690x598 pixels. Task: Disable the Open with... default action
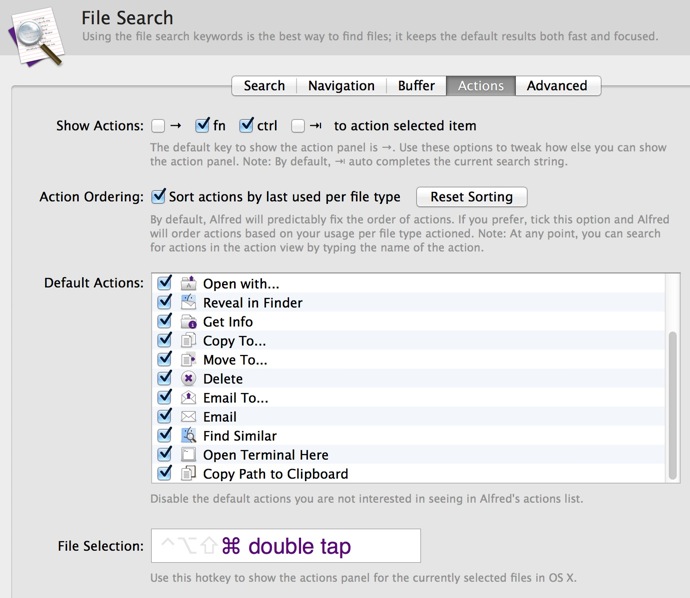coord(165,282)
